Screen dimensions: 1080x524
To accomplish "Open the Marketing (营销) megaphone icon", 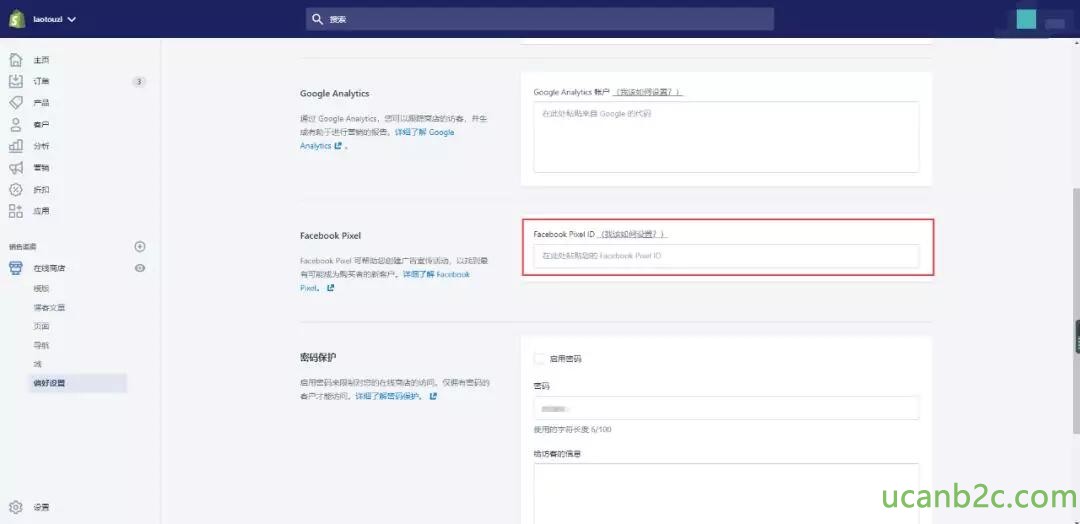I will 15,167.
